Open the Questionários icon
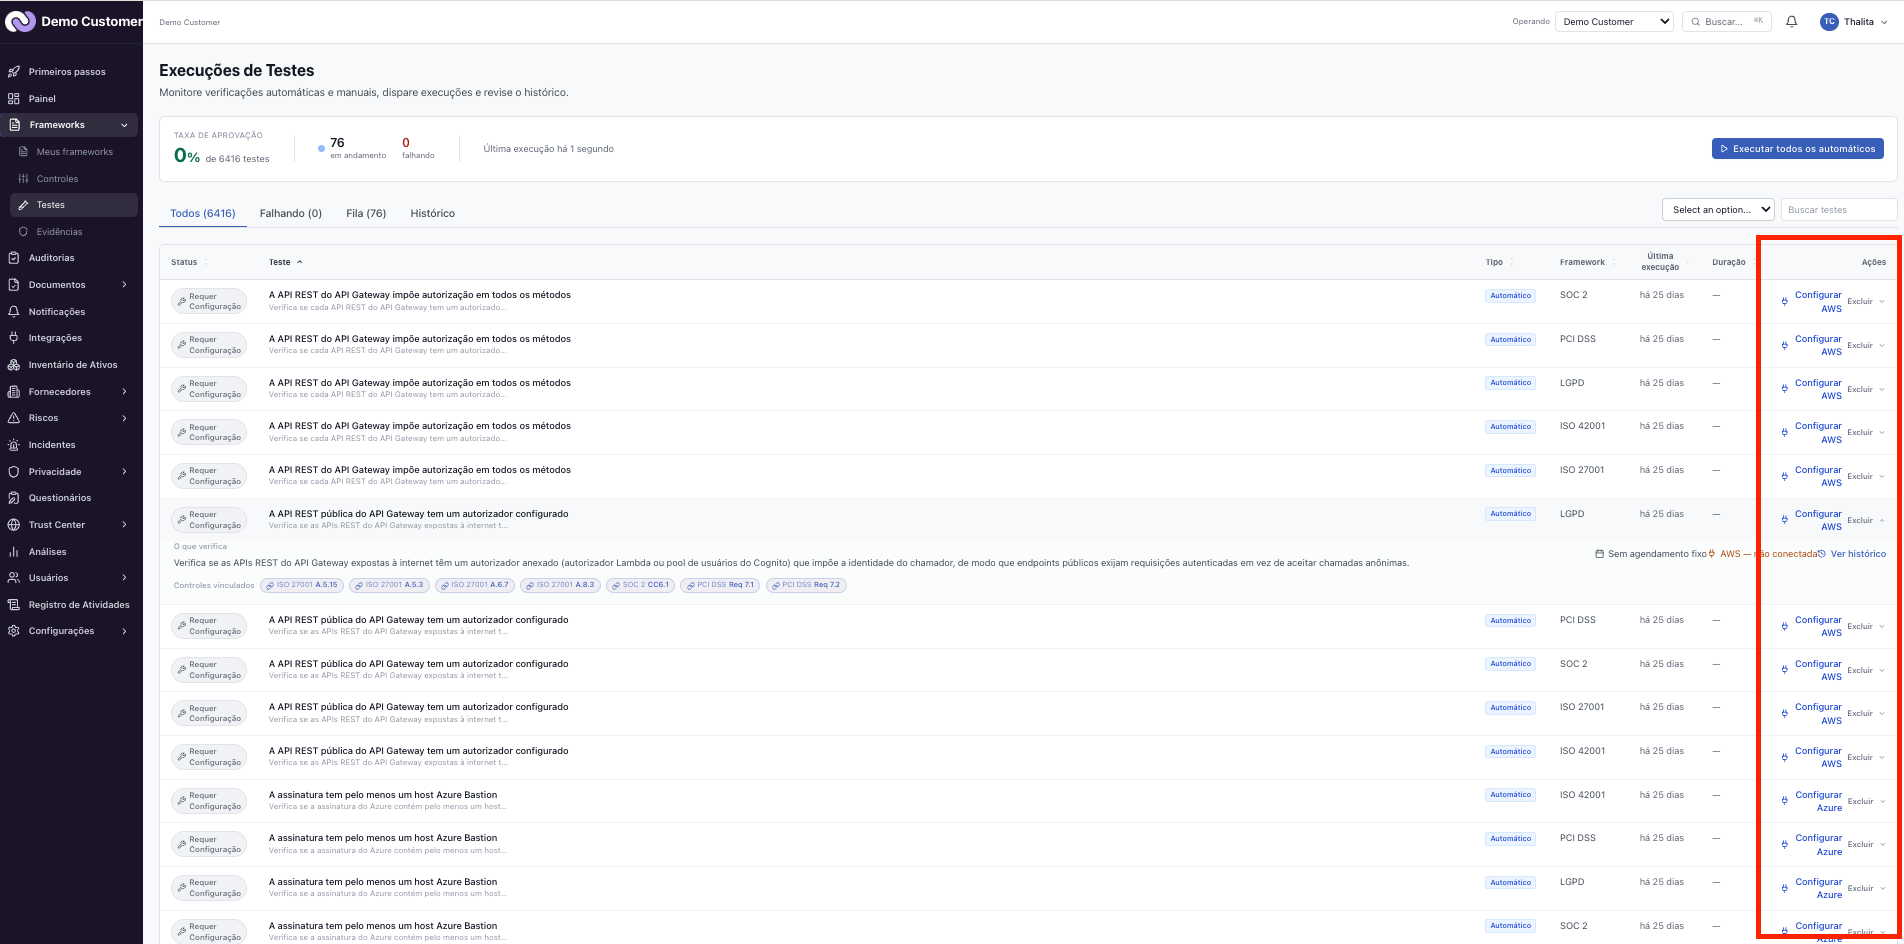 [x=14, y=498]
